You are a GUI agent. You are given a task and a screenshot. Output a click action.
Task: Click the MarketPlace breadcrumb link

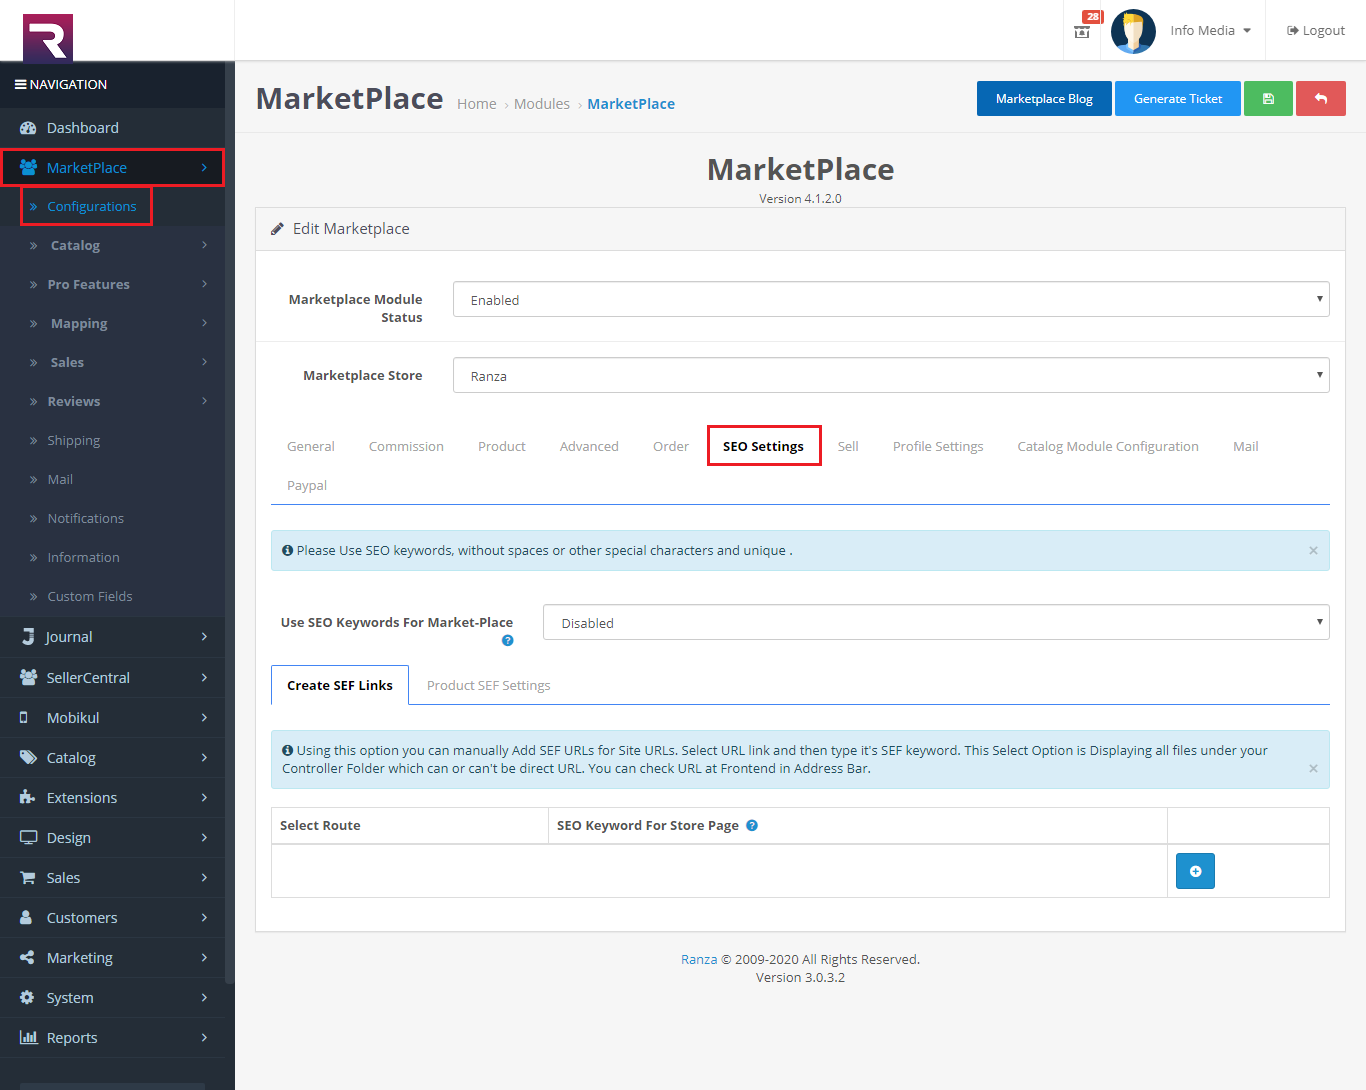pyautogui.click(x=631, y=104)
